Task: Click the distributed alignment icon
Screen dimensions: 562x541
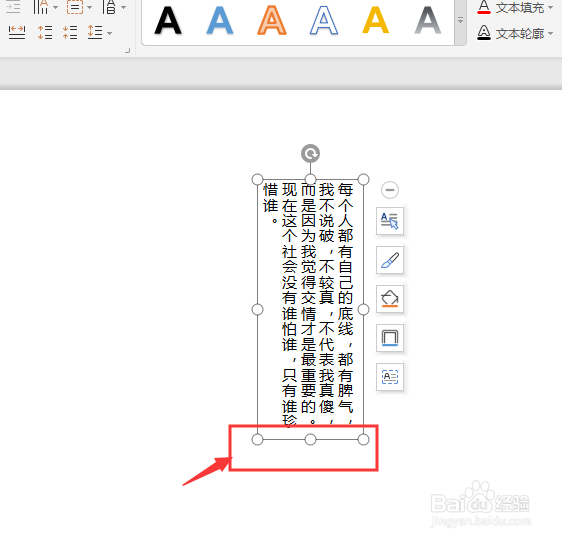Action: pos(17,33)
